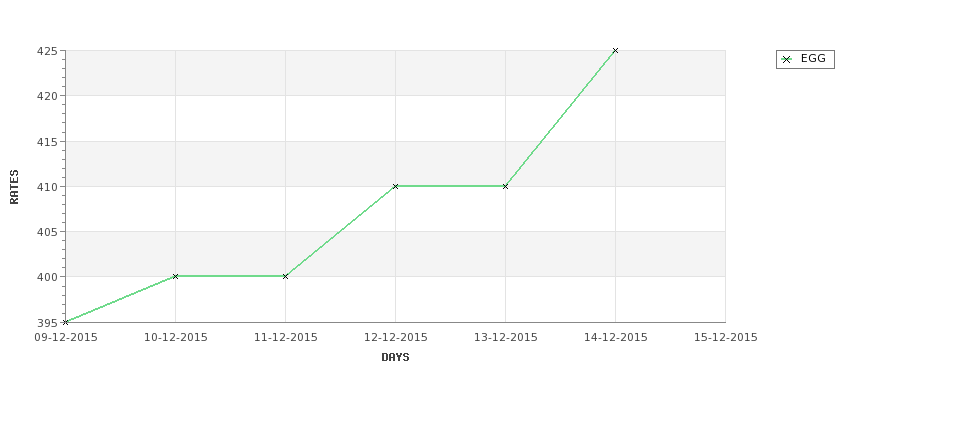
Task: Click the EGG legend marker icon
Action: click(787, 59)
